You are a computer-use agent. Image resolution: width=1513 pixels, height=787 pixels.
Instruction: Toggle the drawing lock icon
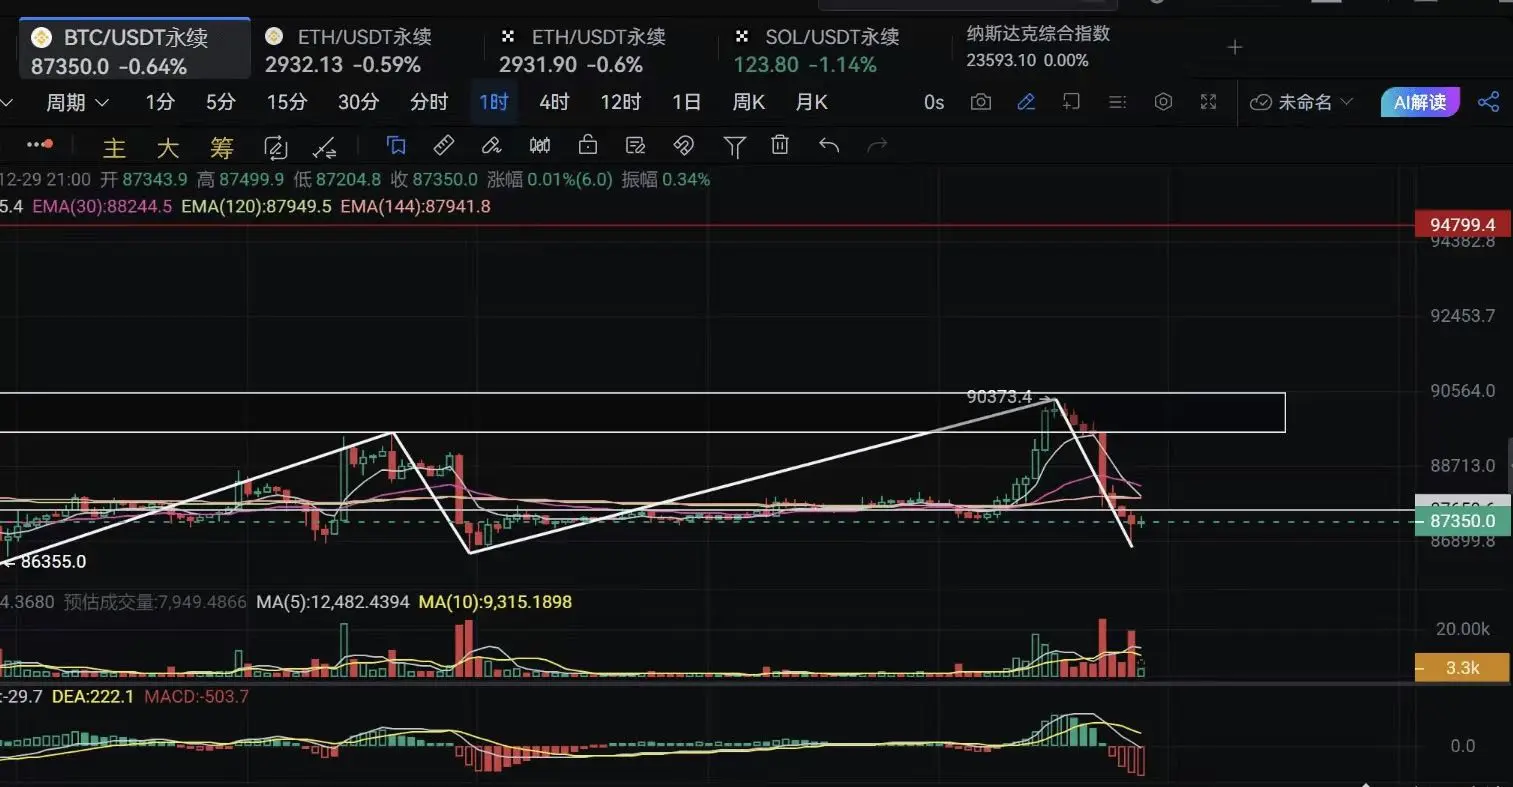588,146
